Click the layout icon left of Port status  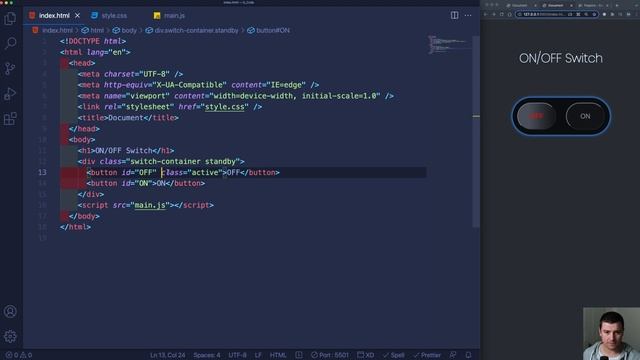(299, 355)
